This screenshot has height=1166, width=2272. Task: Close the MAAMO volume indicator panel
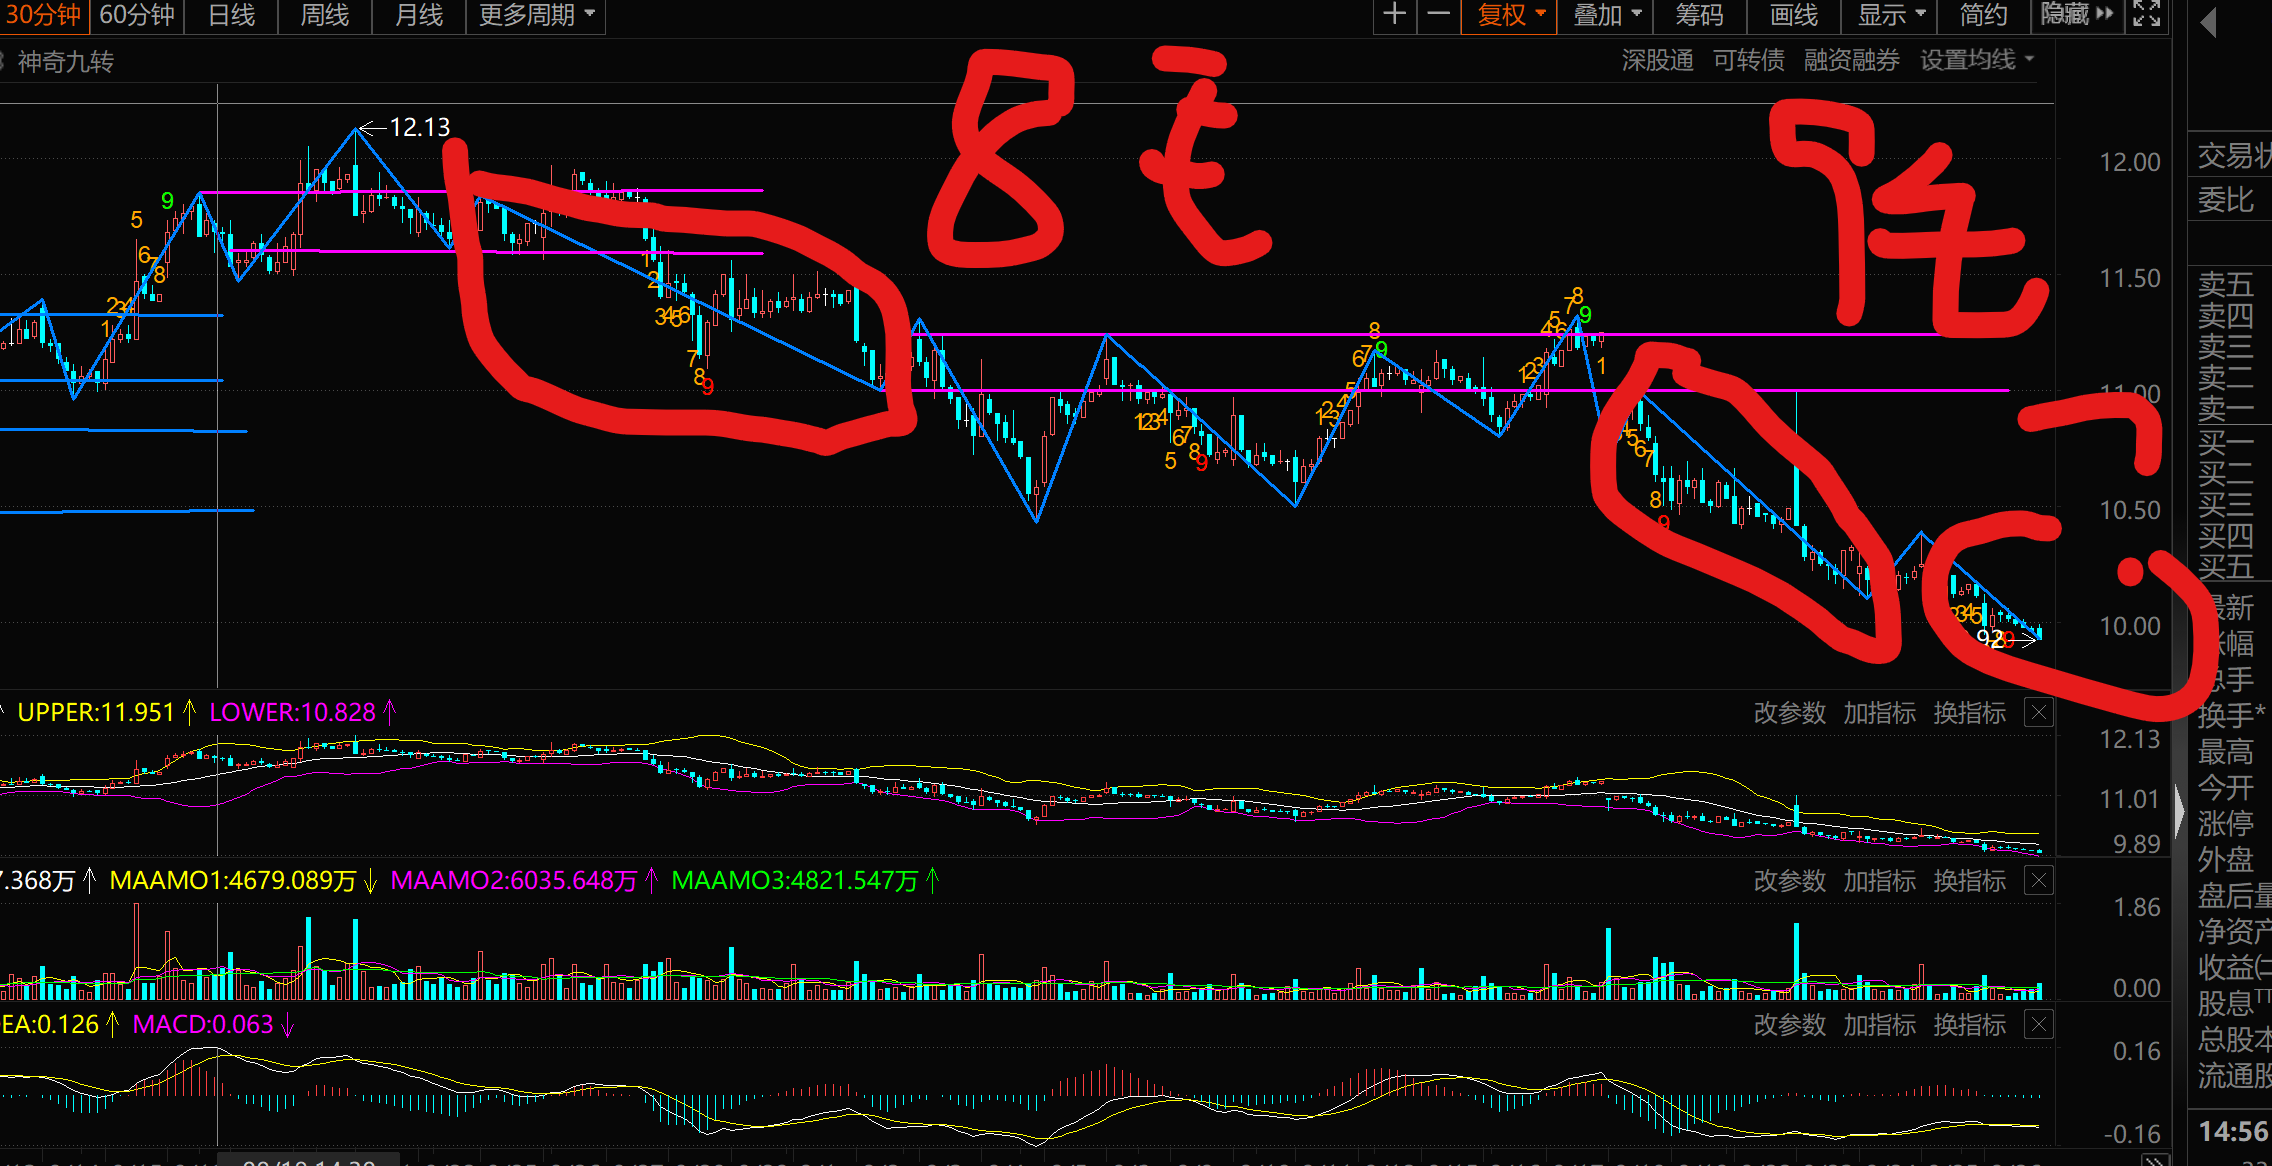point(2039,880)
